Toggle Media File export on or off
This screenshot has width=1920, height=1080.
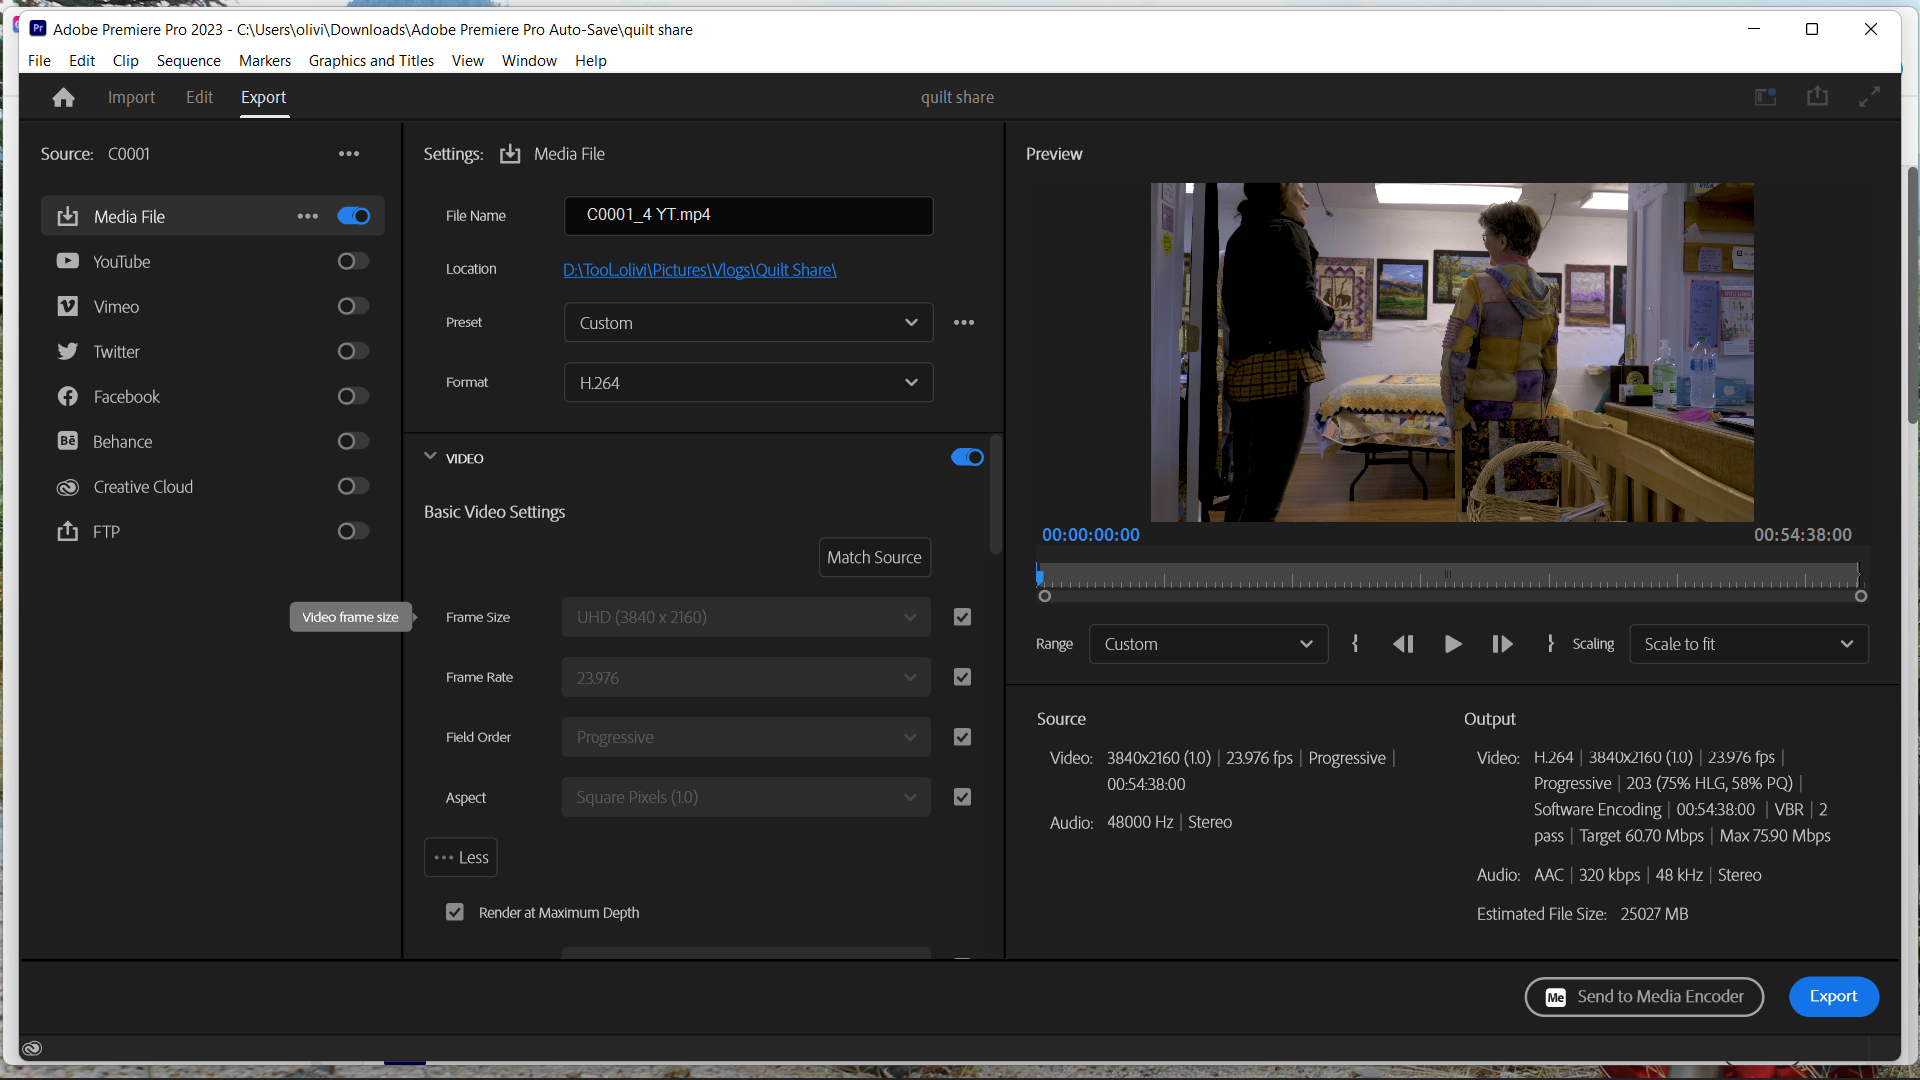click(x=353, y=215)
